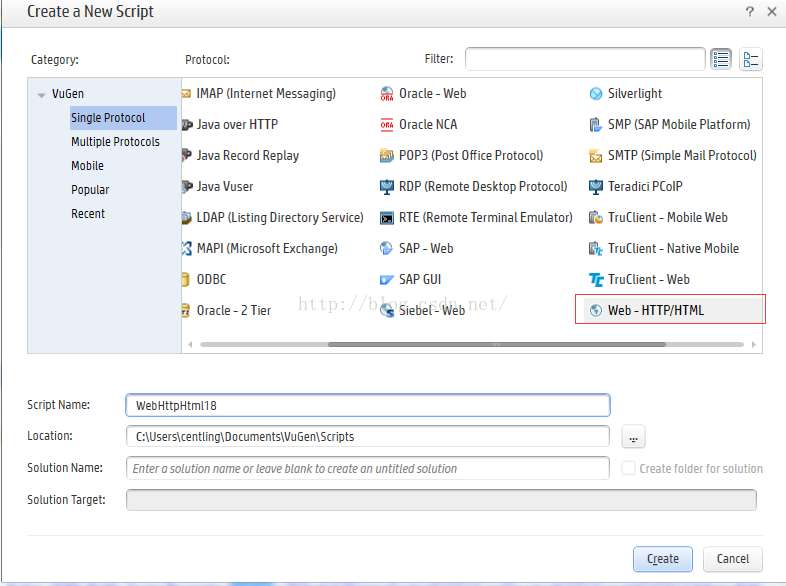Choose the RDP (Remote Desktop Protocol) icon
The image size is (786, 586).
(x=386, y=187)
